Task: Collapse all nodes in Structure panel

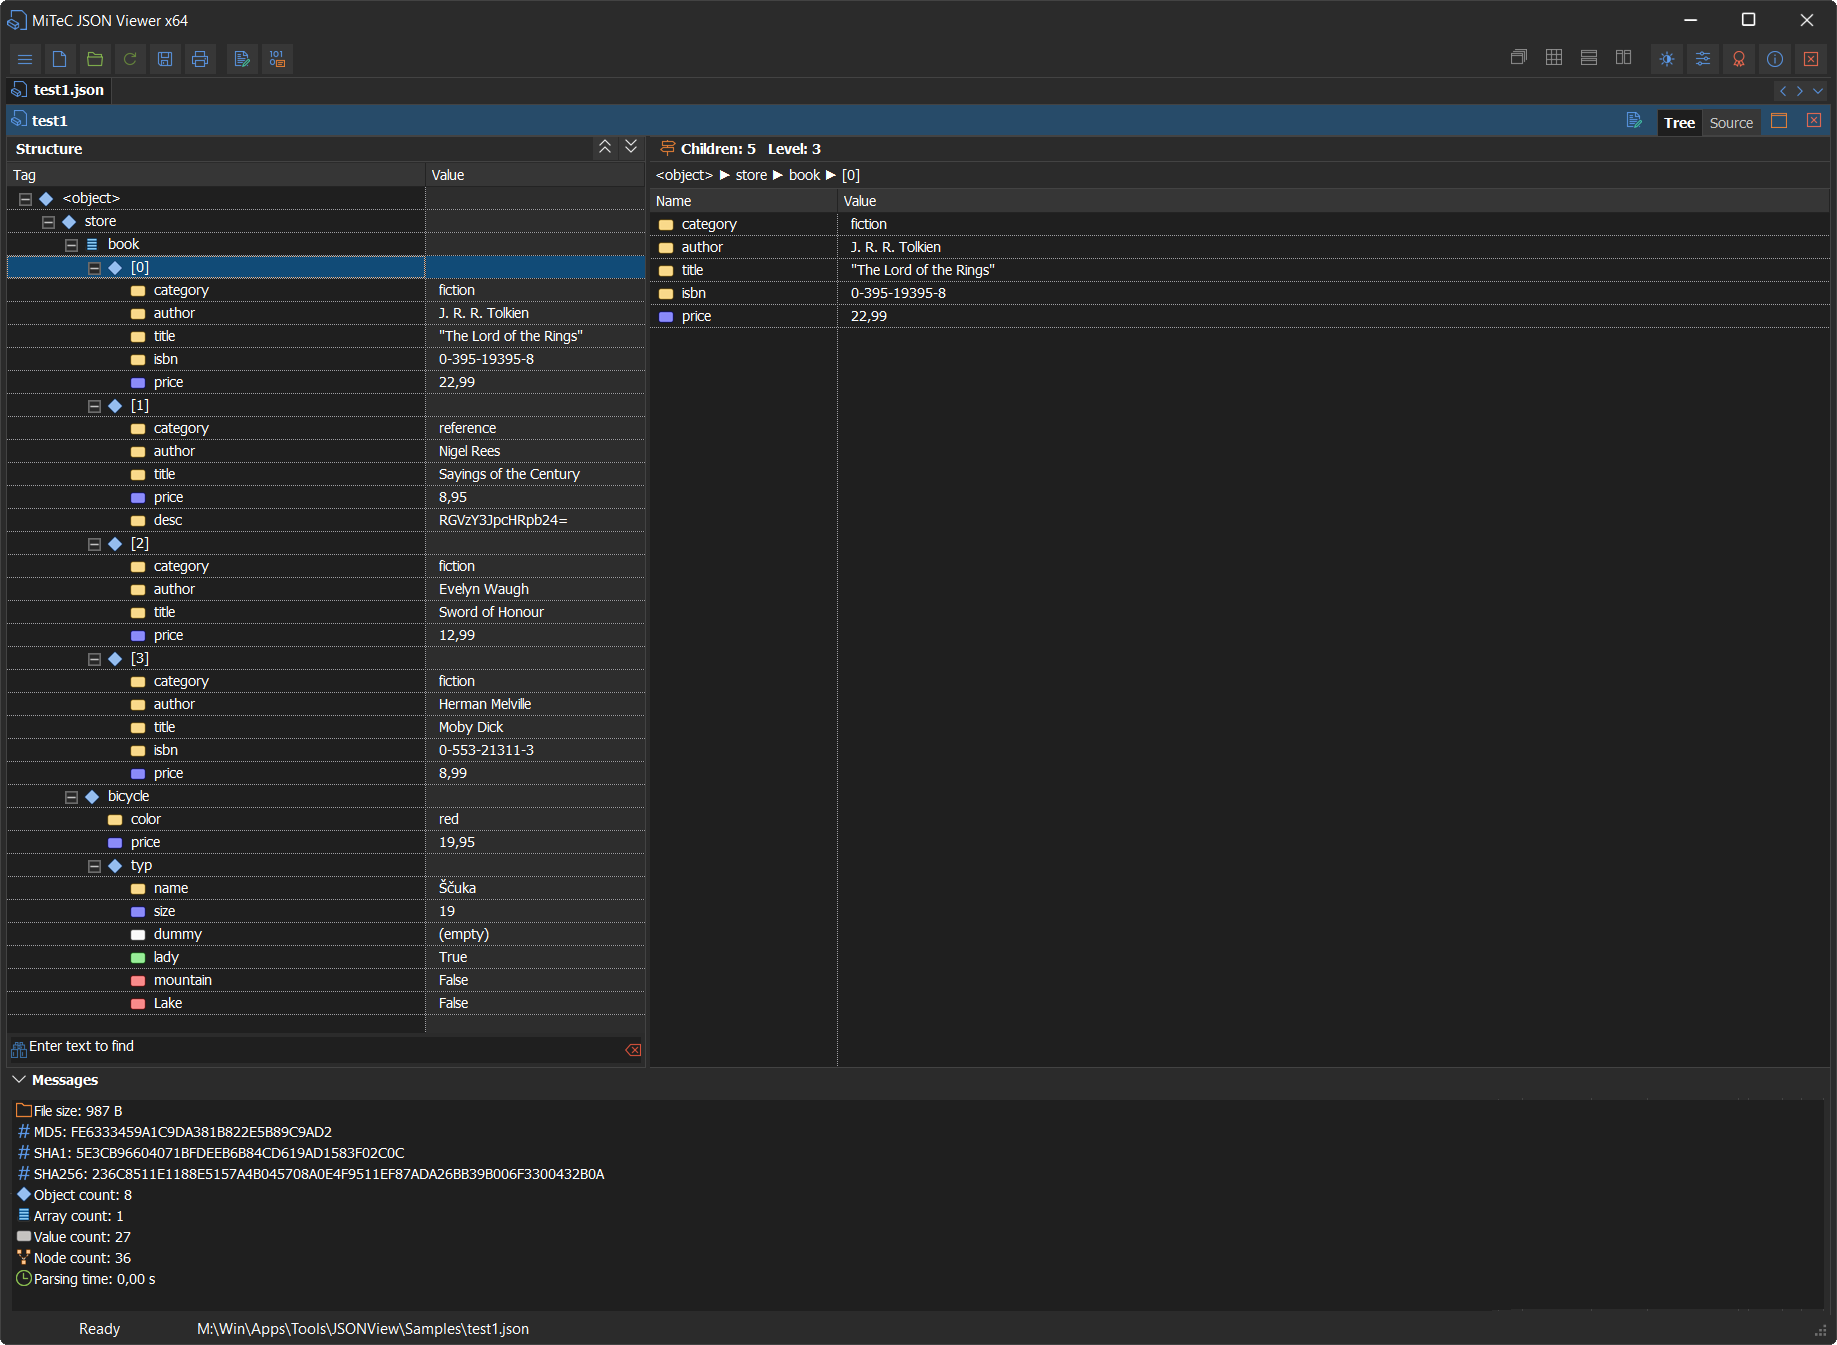Action: [x=605, y=147]
